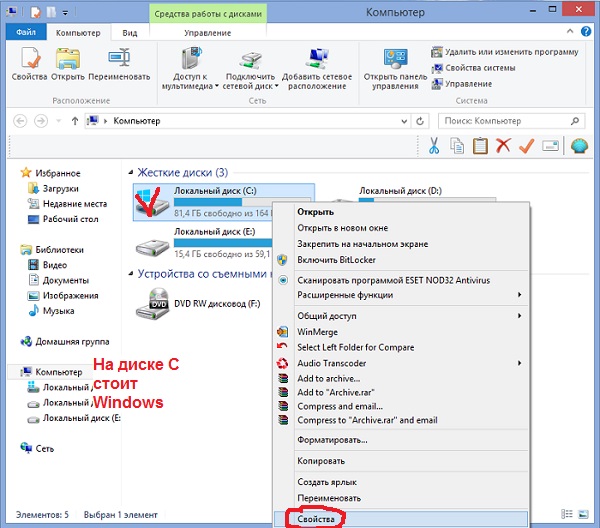Click the red X Delete icon
600x528 pixels.
503,146
